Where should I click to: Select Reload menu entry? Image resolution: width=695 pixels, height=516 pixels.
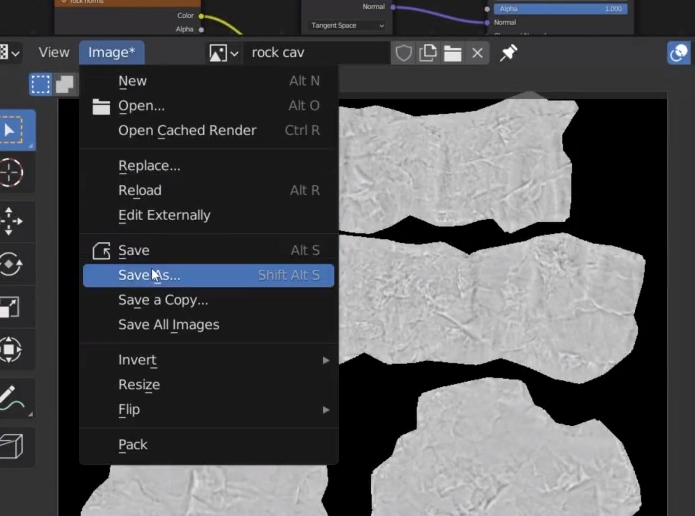click(x=208, y=190)
